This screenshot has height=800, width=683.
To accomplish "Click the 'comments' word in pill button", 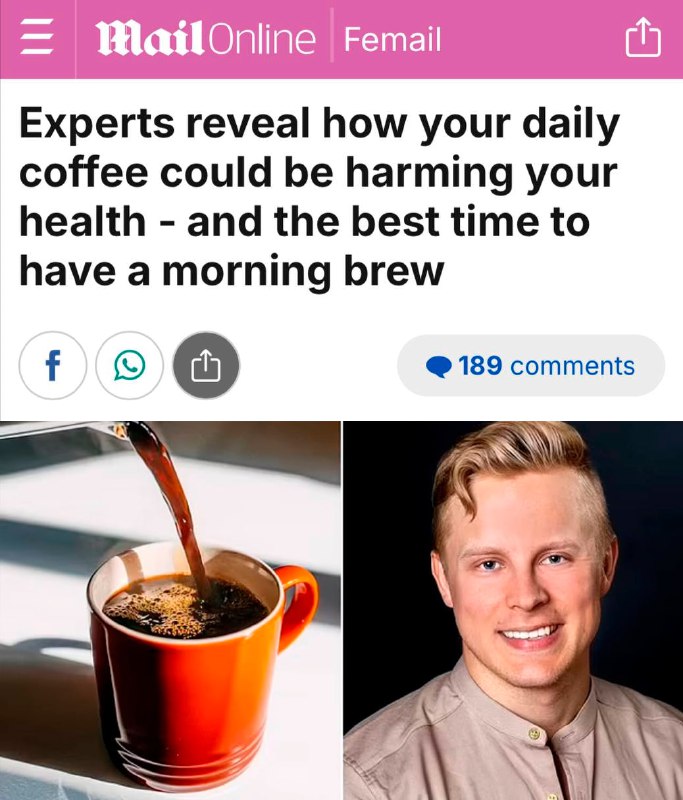I will (x=572, y=366).
